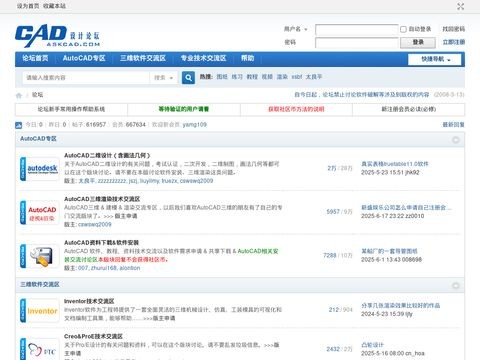Screen dimensions: 480x360
Task: Open last post 真实表格truetable11.0软件
Action: pos(395,164)
